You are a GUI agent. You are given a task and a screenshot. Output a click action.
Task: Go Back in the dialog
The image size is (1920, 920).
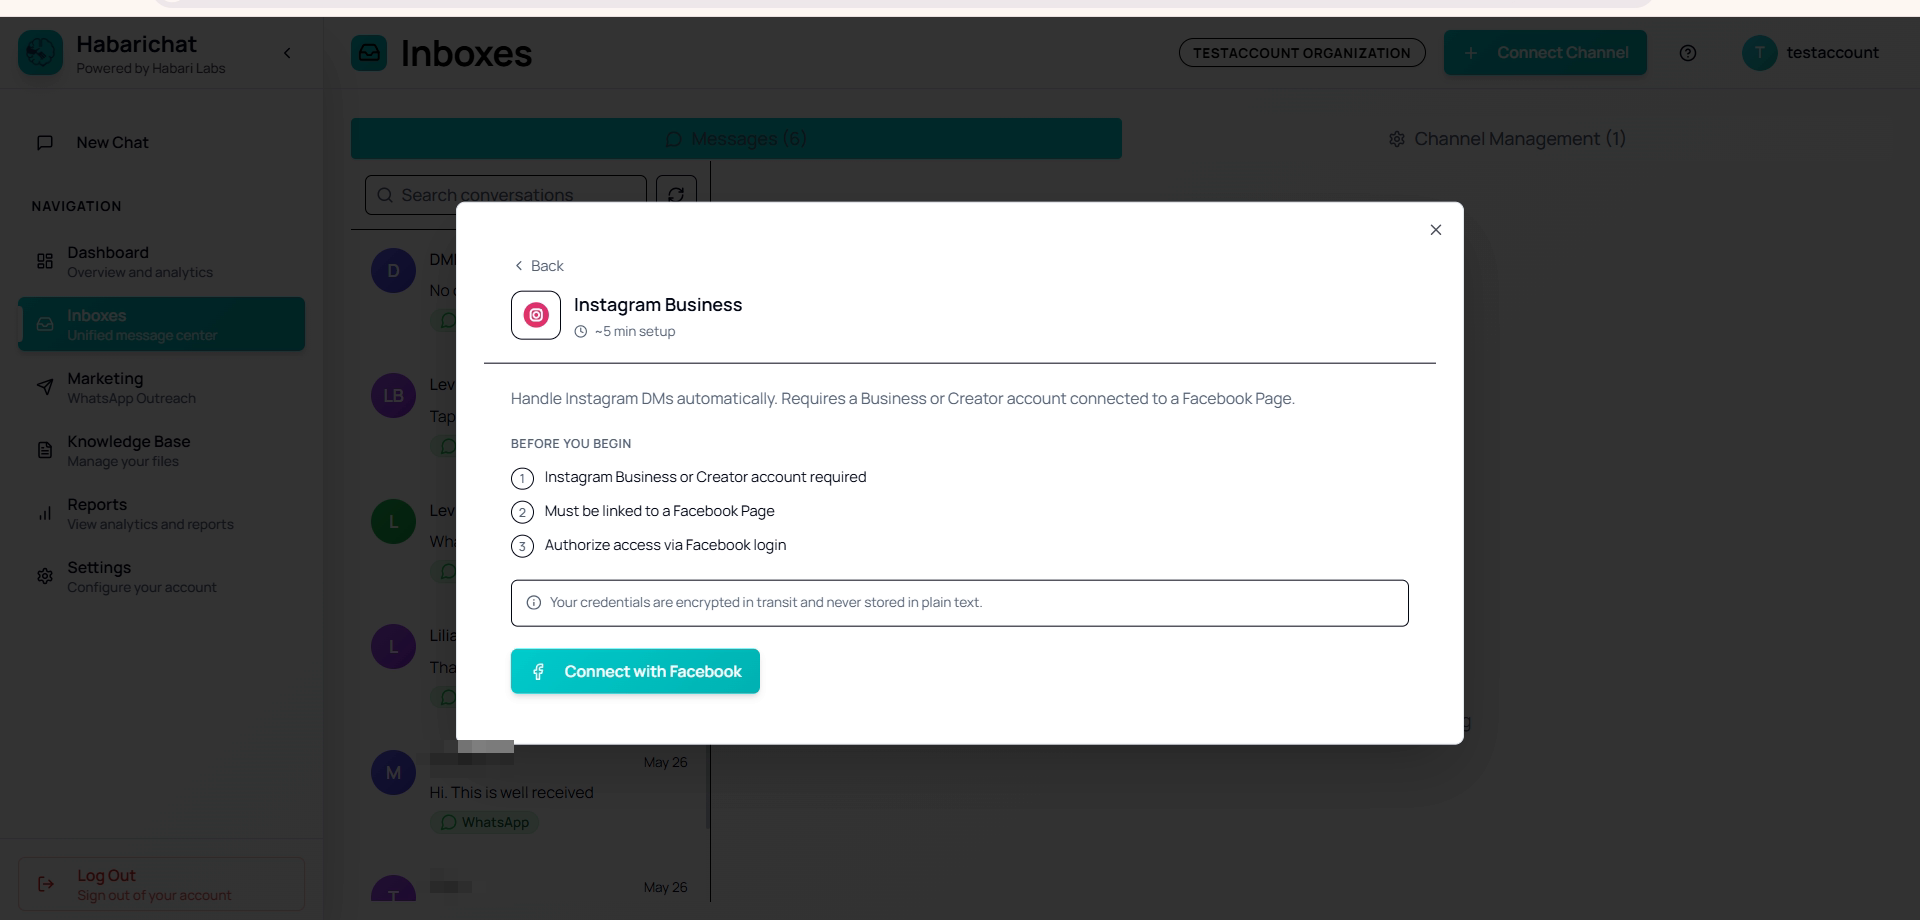point(539,266)
